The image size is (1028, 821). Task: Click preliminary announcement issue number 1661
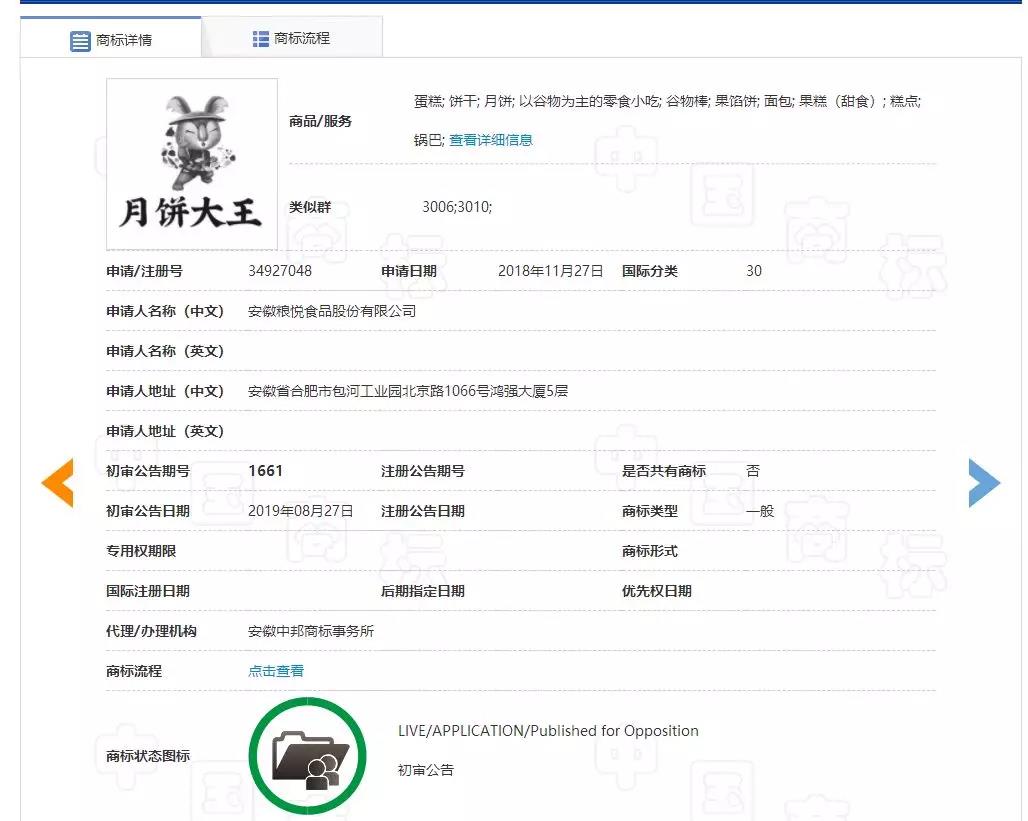pyautogui.click(x=266, y=471)
